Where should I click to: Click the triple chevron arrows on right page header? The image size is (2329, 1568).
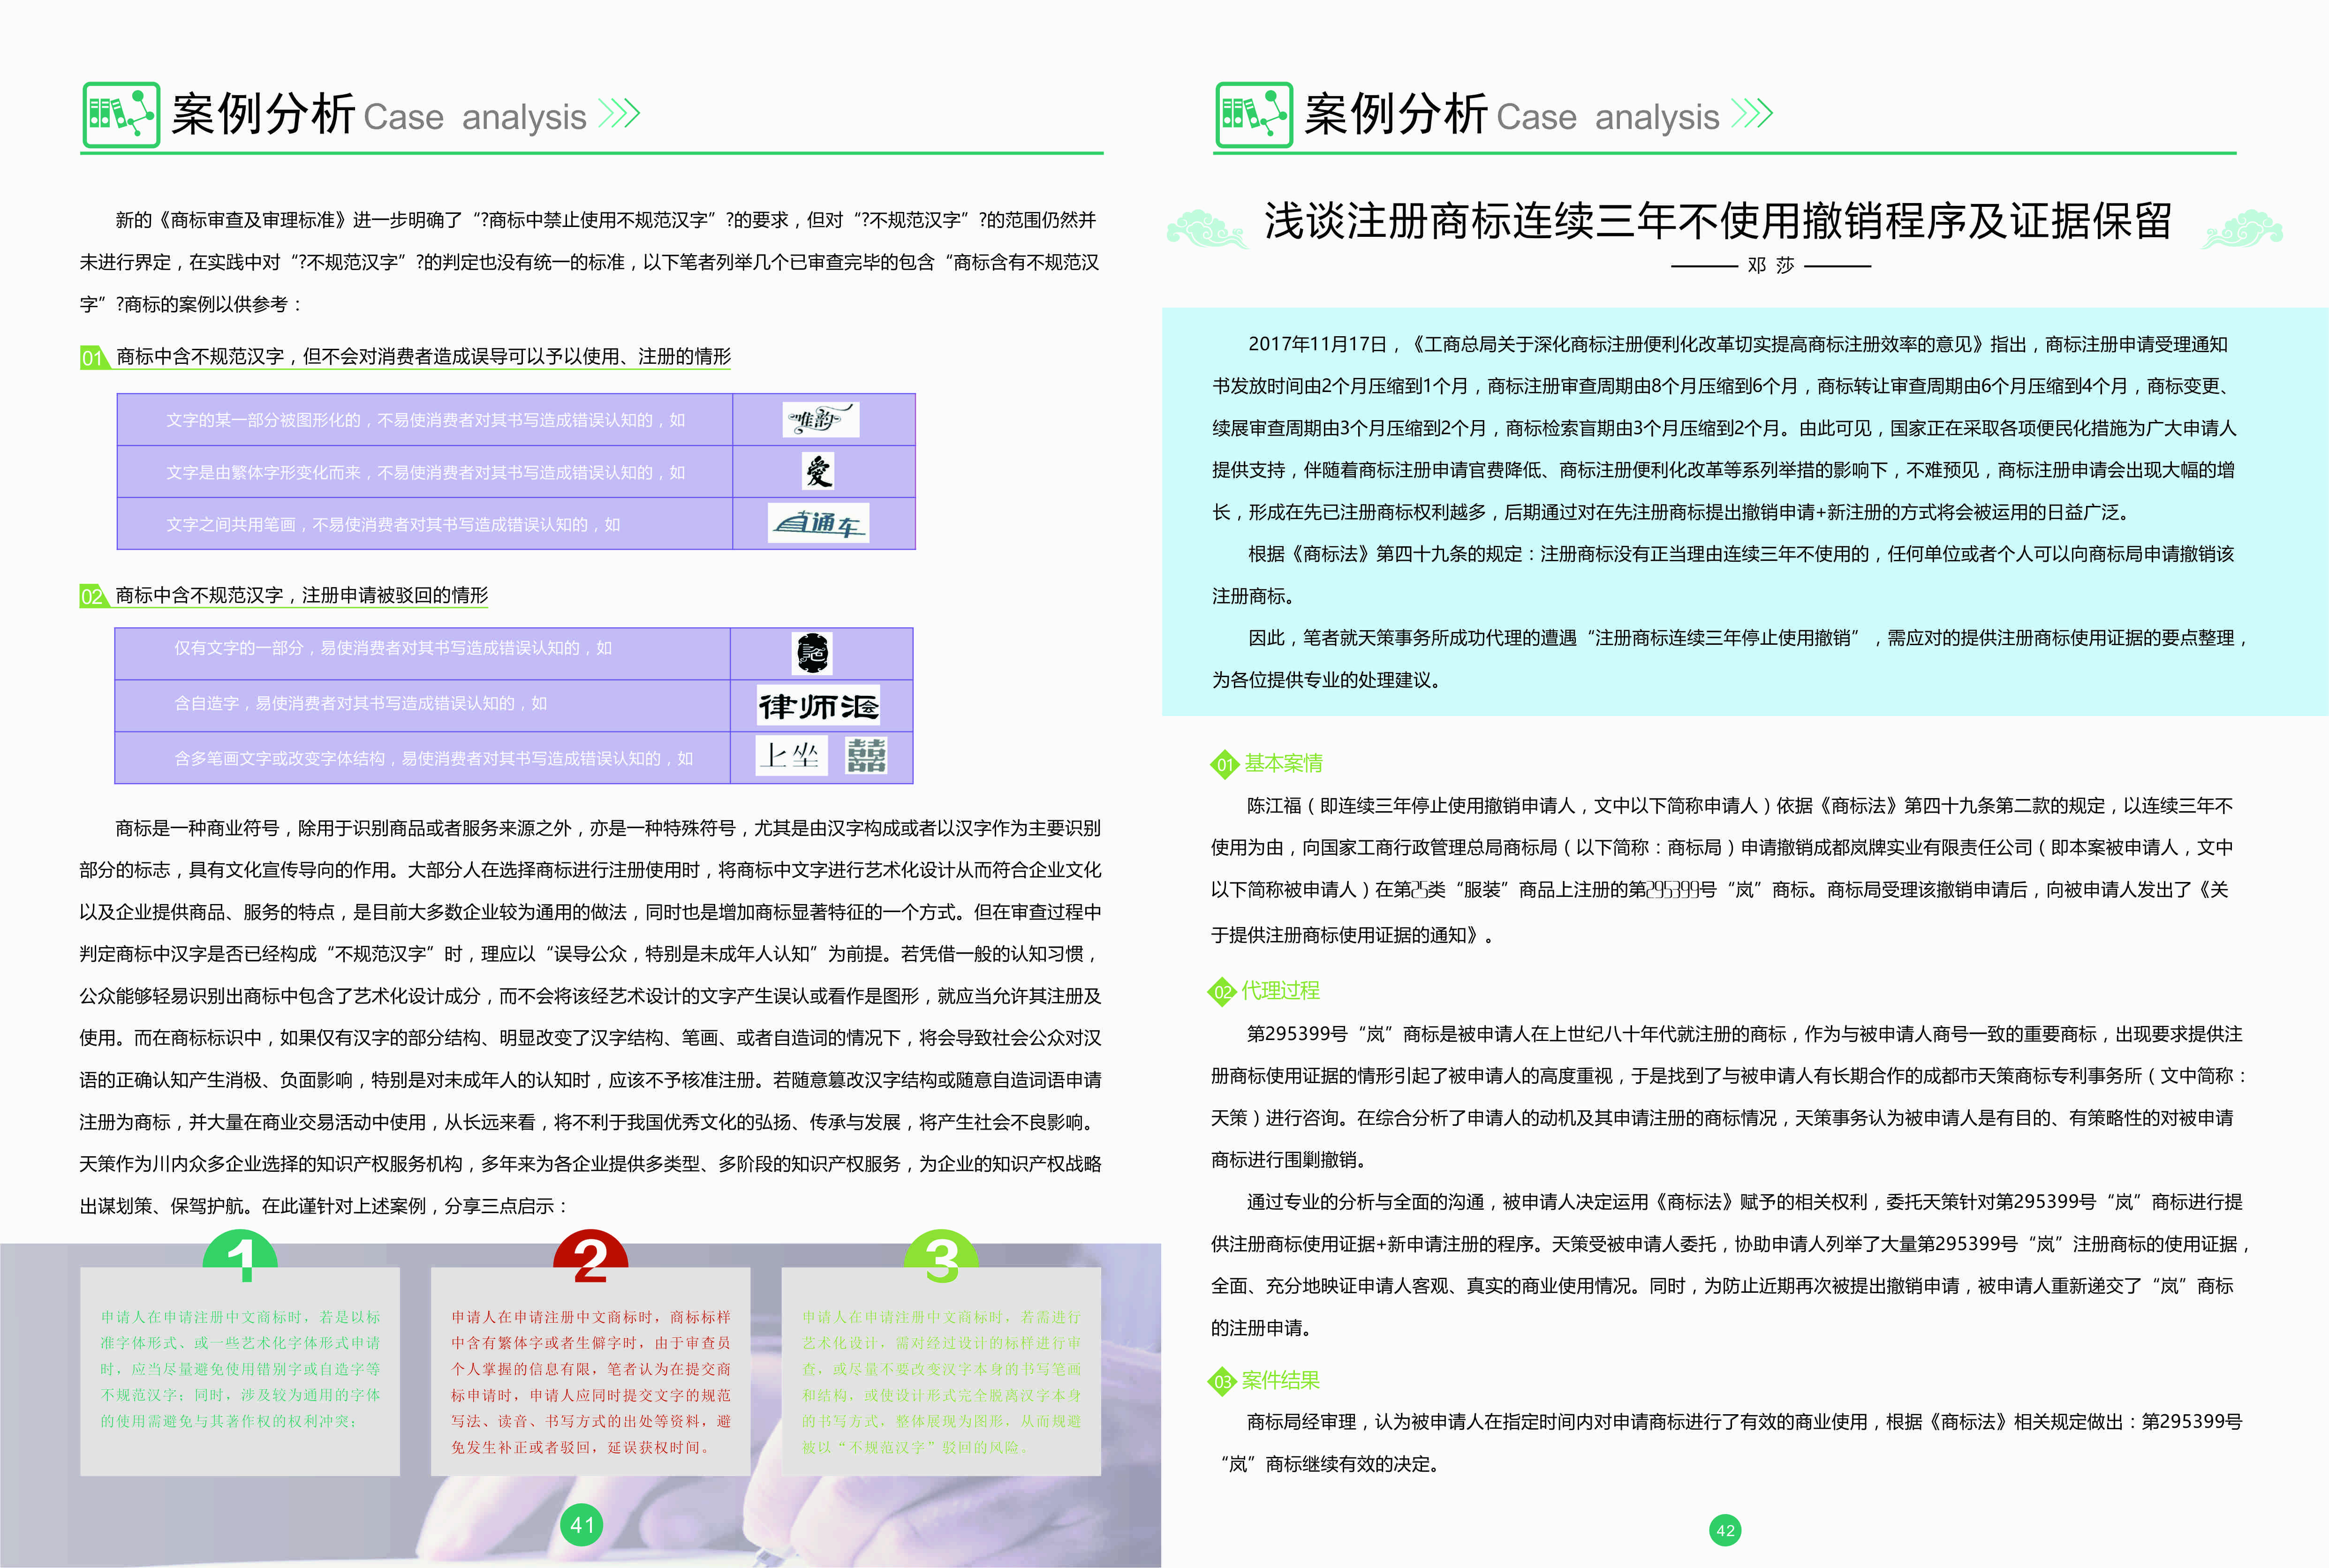(x=1751, y=114)
